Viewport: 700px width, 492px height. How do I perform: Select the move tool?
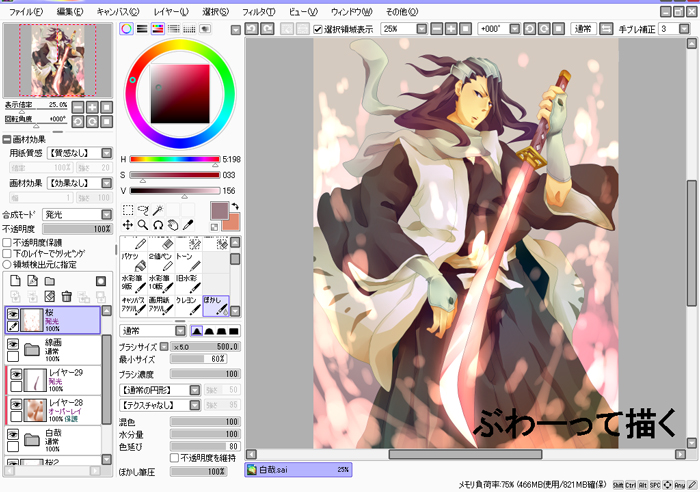click(128, 225)
